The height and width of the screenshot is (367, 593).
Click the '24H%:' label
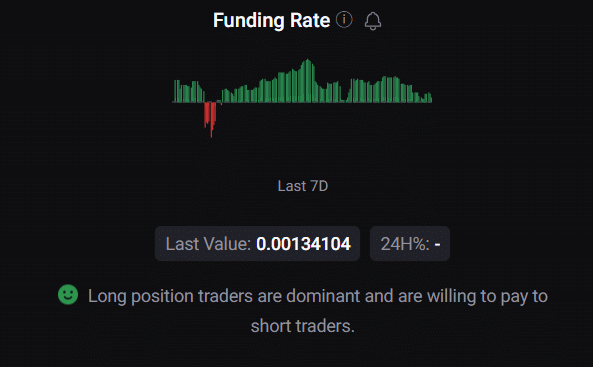click(x=405, y=244)
